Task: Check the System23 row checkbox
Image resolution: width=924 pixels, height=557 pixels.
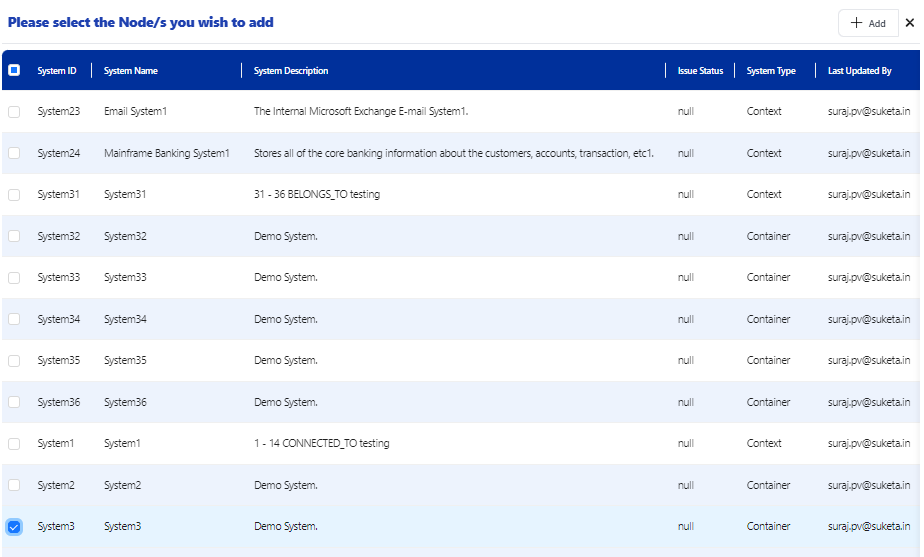Action: click(x=14, y=112)
